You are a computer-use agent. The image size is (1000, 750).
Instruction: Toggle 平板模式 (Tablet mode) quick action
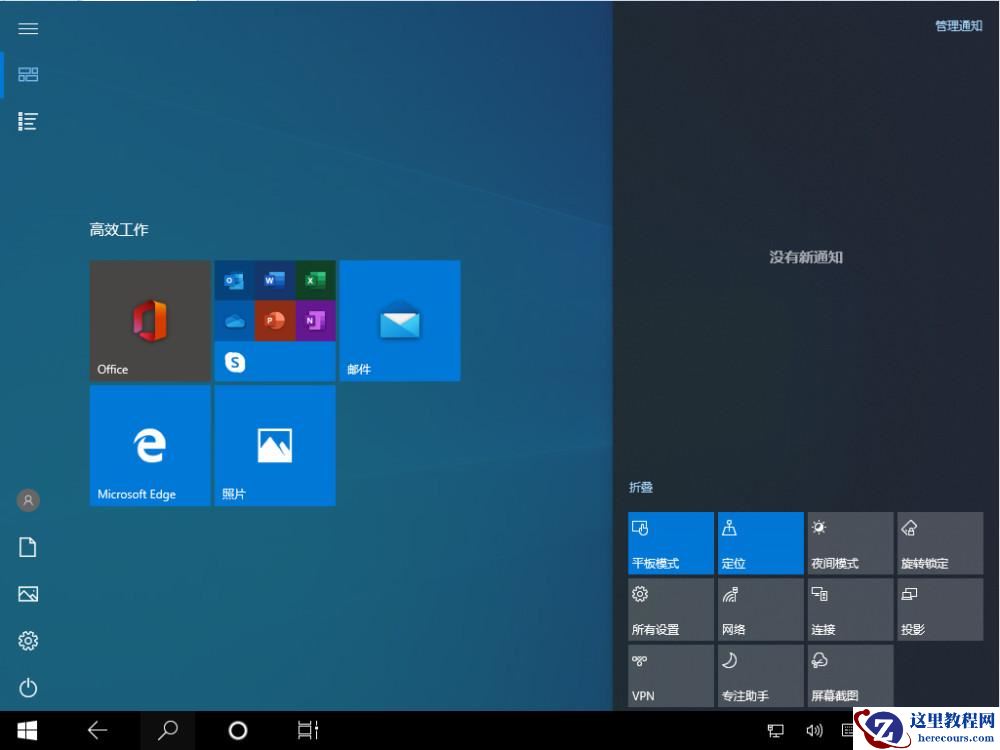click(670, 543)
